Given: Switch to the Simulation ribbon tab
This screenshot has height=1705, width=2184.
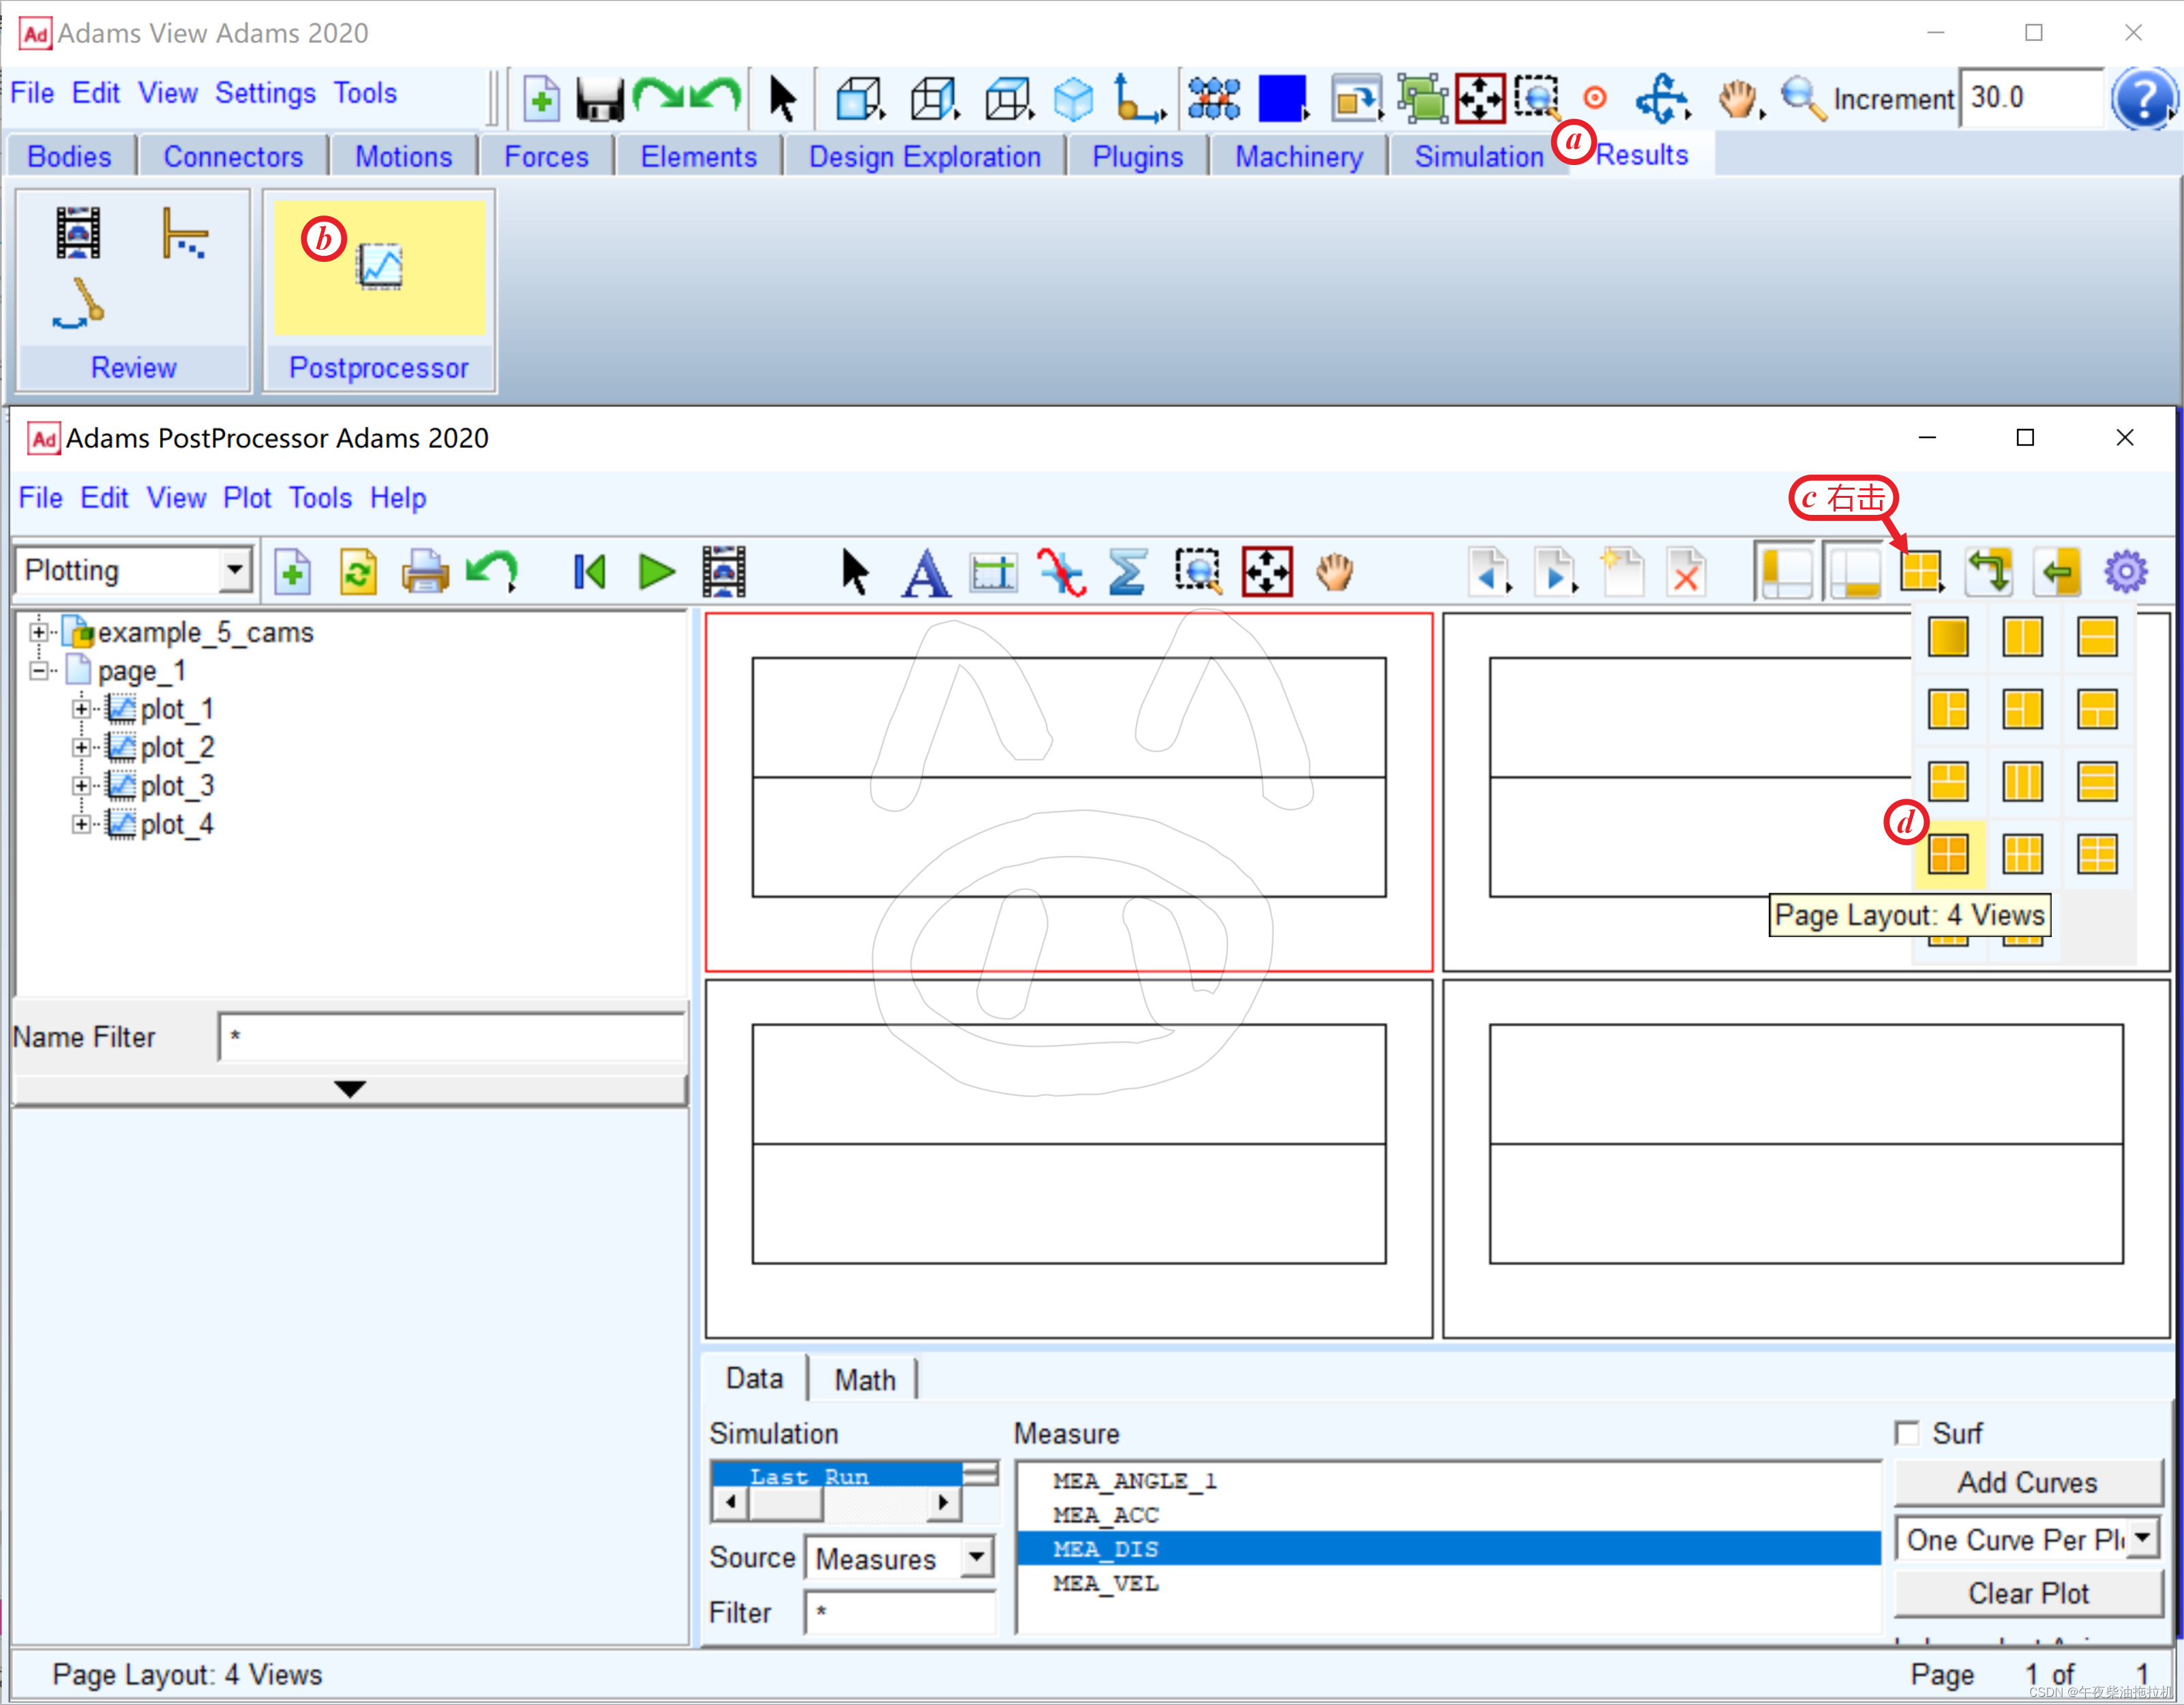Looking at the screenshot, I should [1478, 157].
